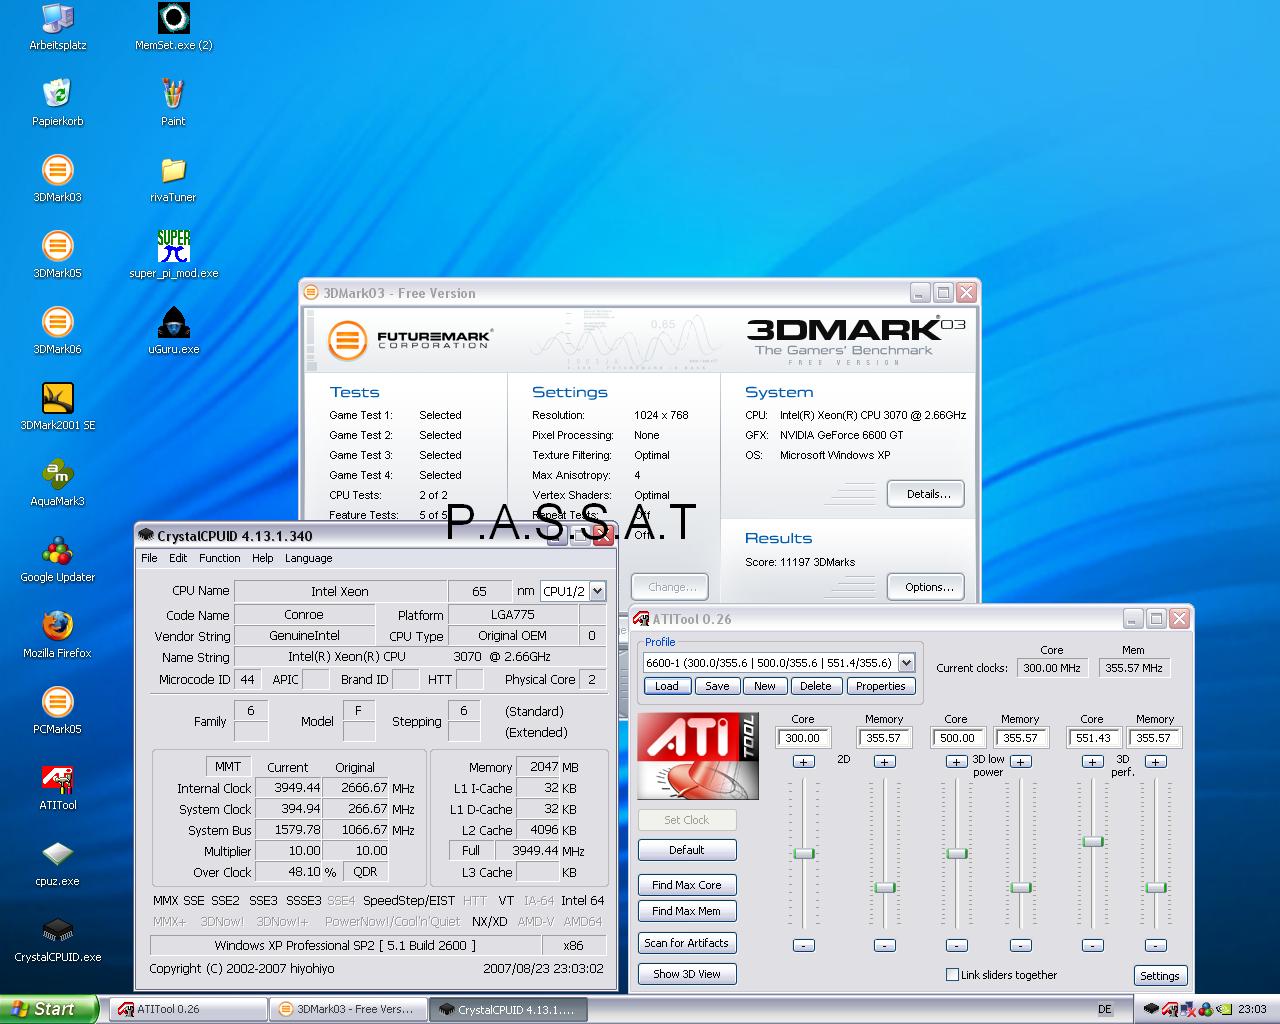This screenshot has width=1280, height=1024.
Task: Open the Edit menu in CrystalCPUID
Action: click(x=178, y=558)
